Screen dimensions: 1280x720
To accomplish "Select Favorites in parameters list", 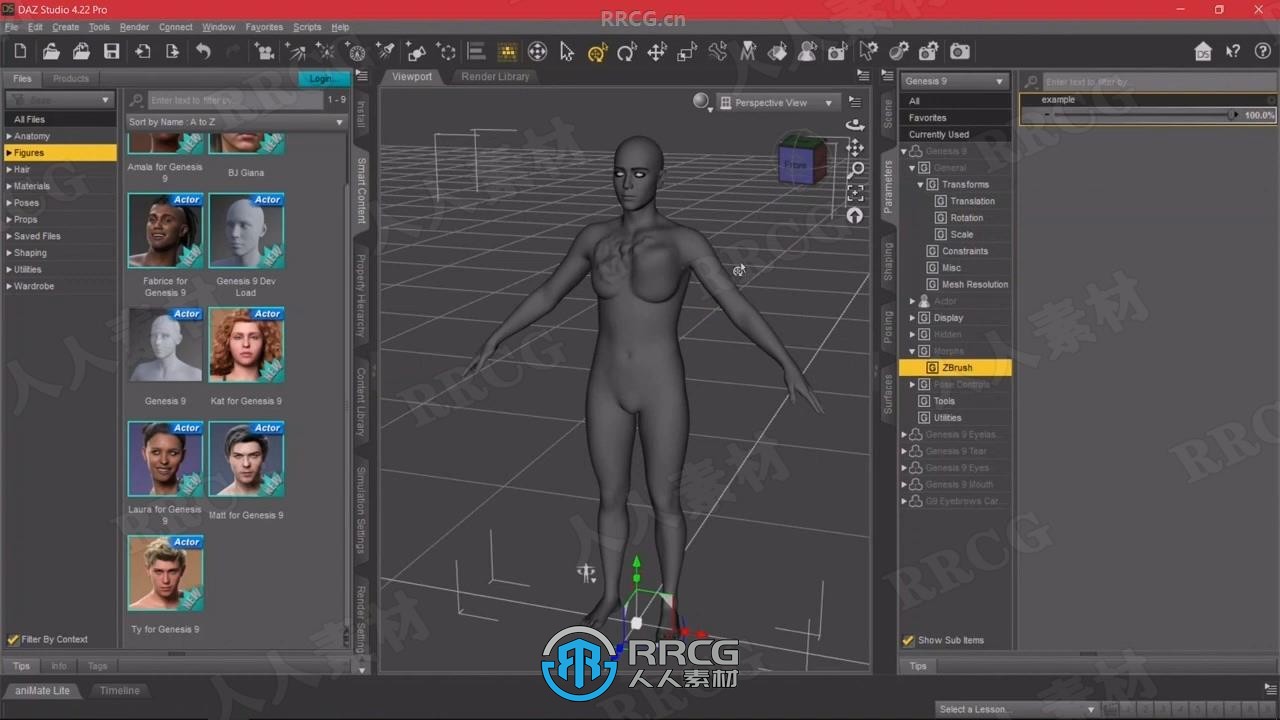I will click(x=955, y=118).
